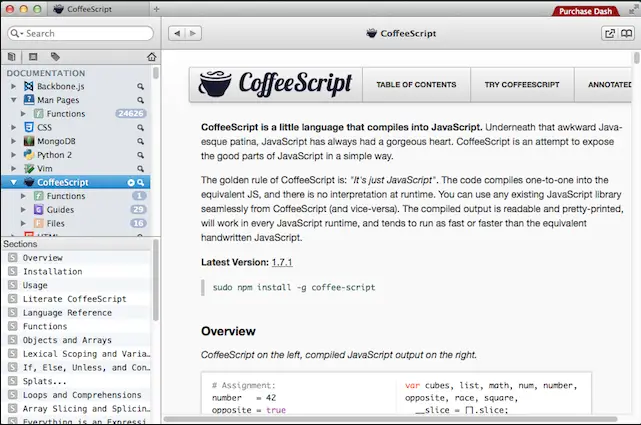Image resolution: width=641 pixels, height=425 pixels.
Task: Click the CoffeeScript cup logo on page
Action: [215, 84]
